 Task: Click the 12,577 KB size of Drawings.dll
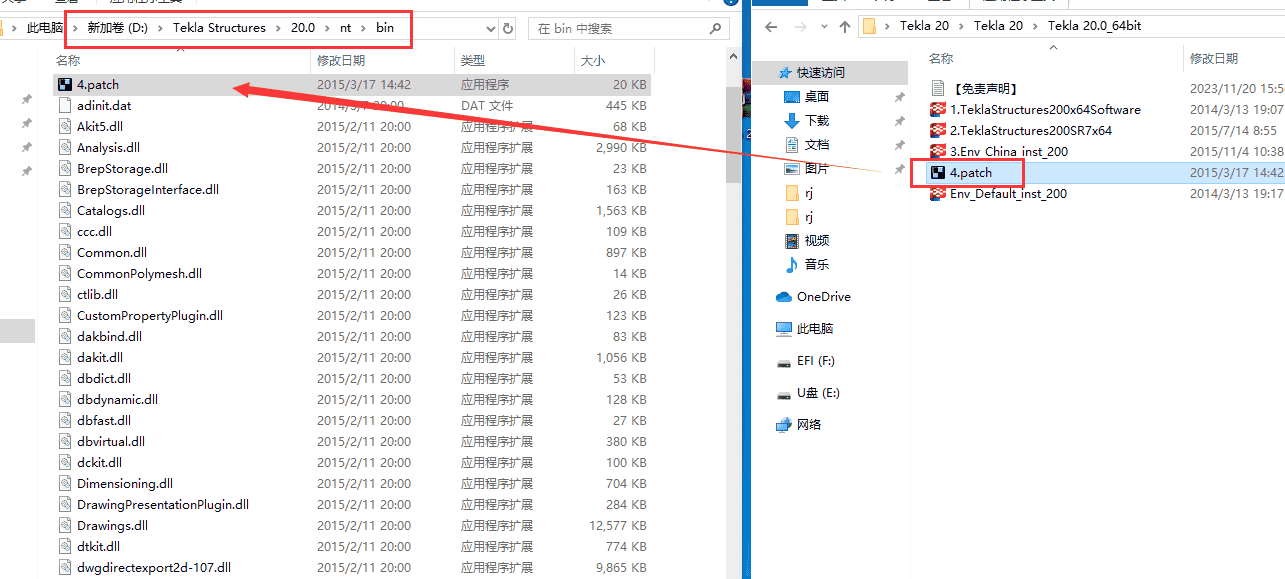tap(618, 525)
